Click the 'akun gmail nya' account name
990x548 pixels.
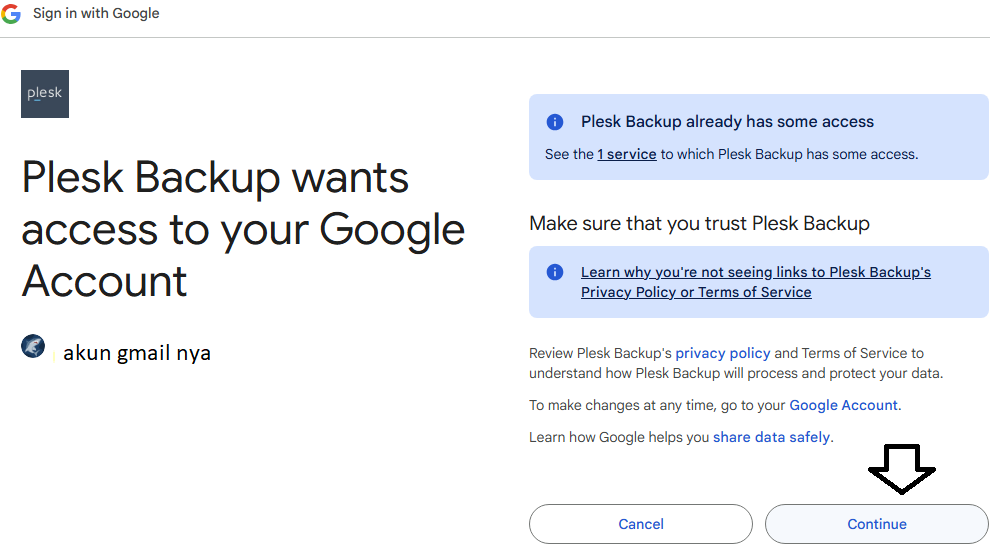click(137, 352)
